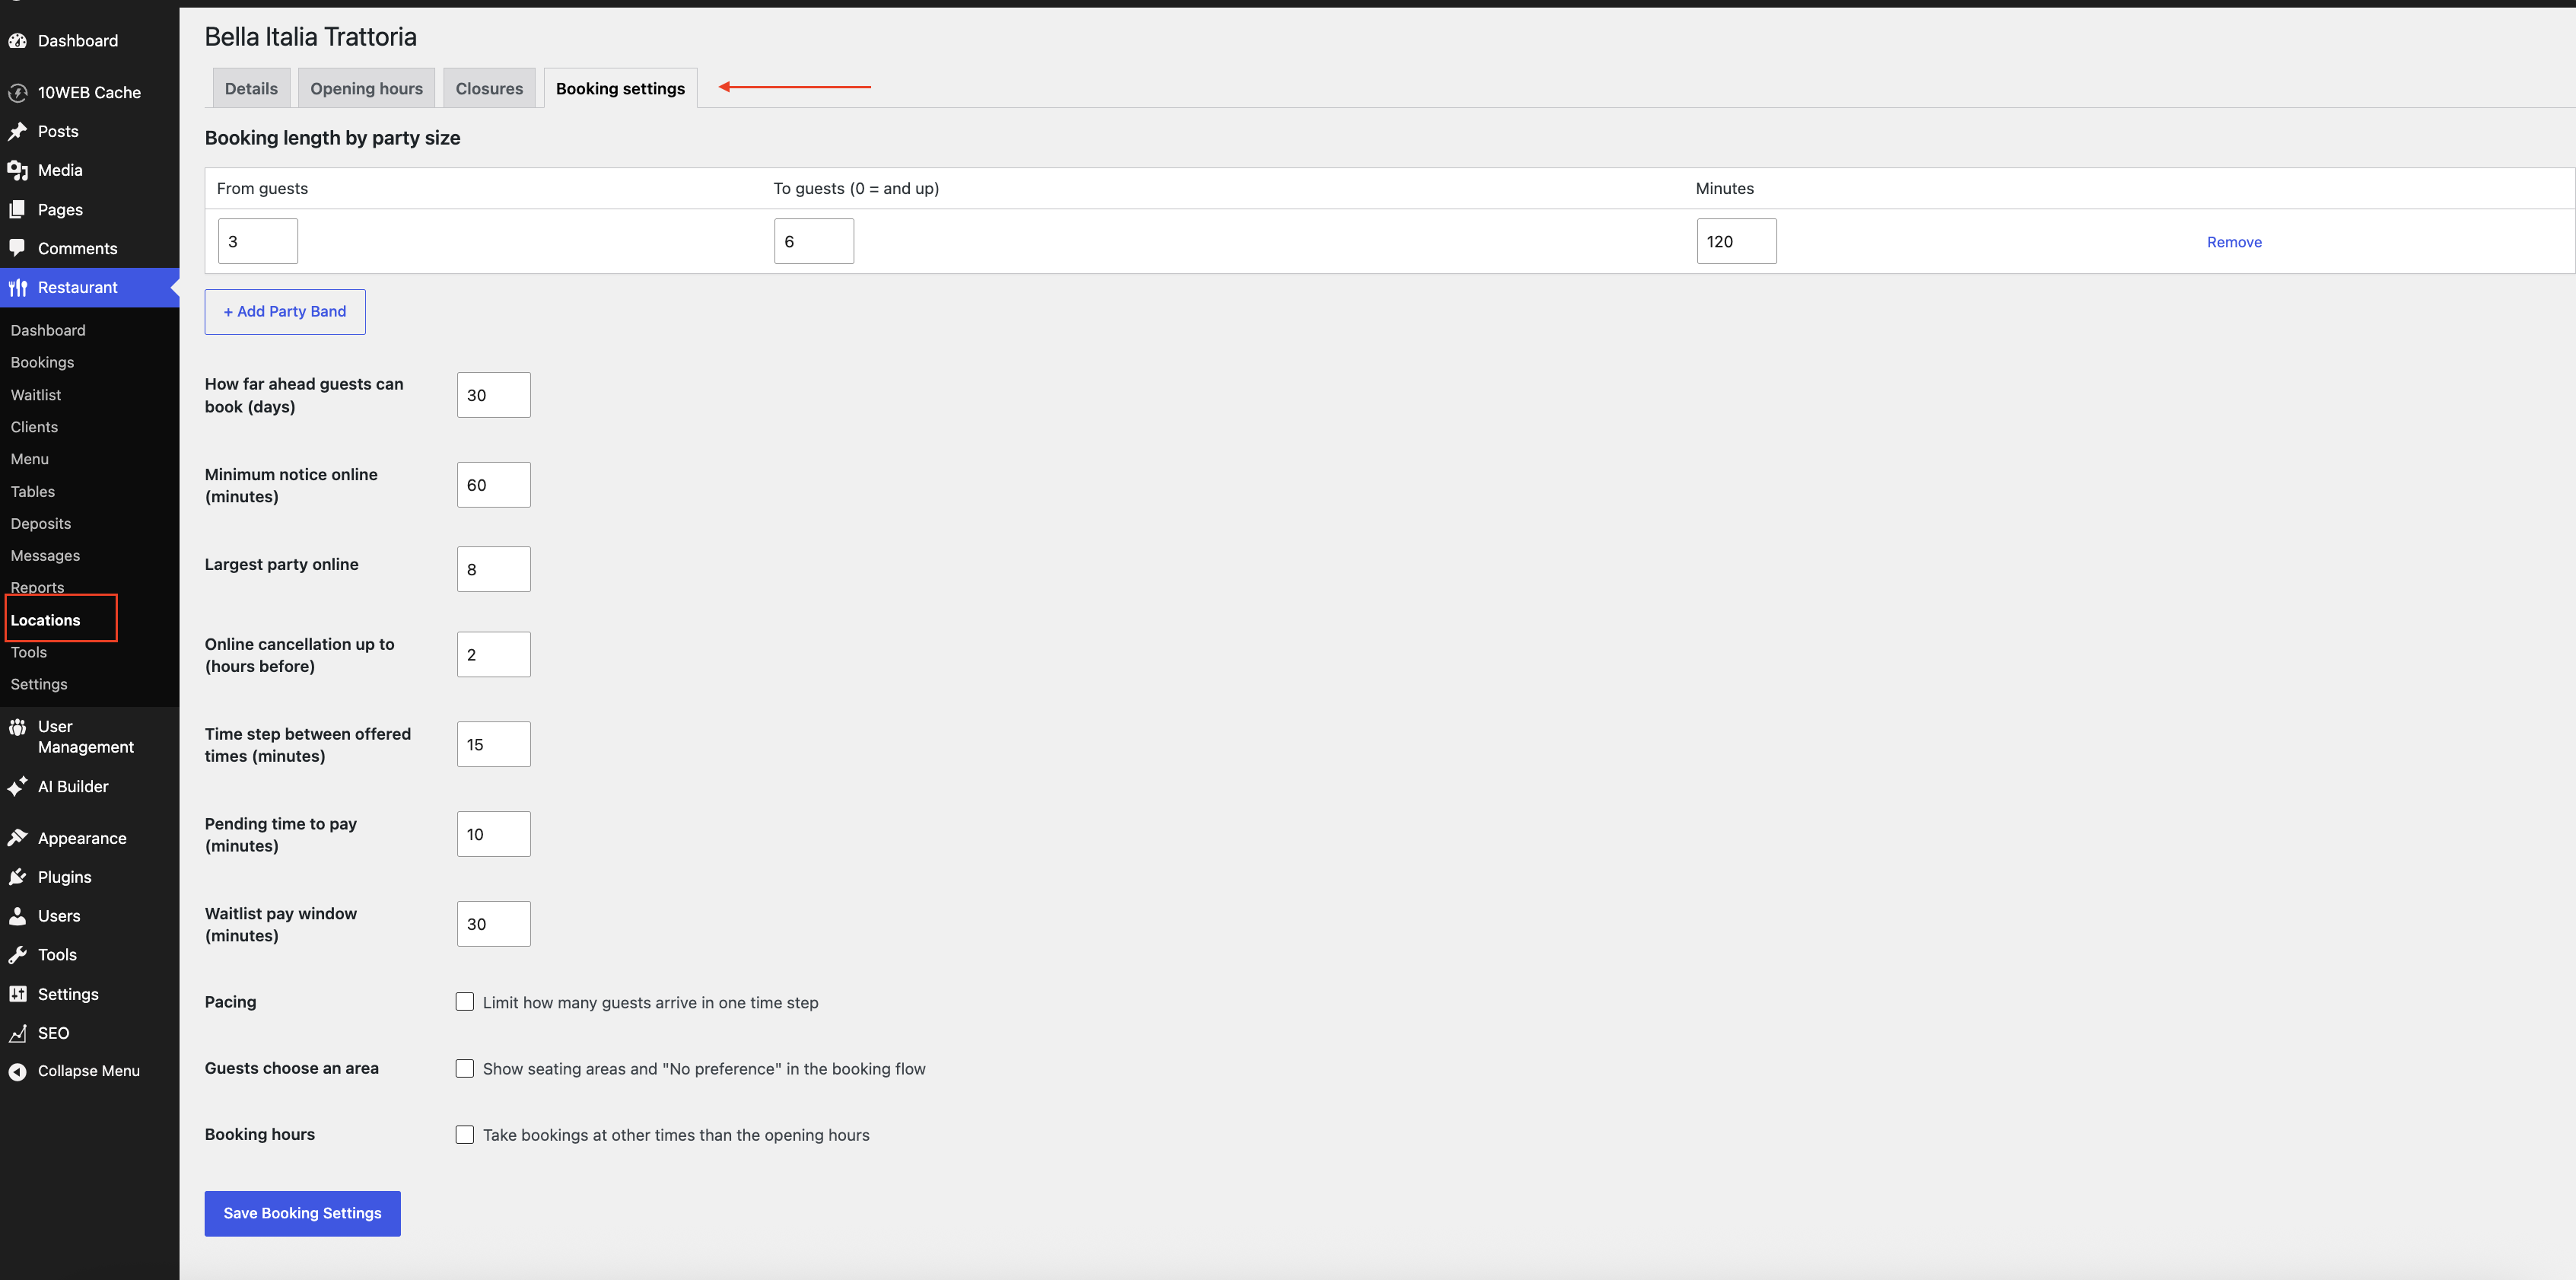The image size is (2576, 1280).
Task: Click the Media icon in sidebar
Action: (17, 171)
